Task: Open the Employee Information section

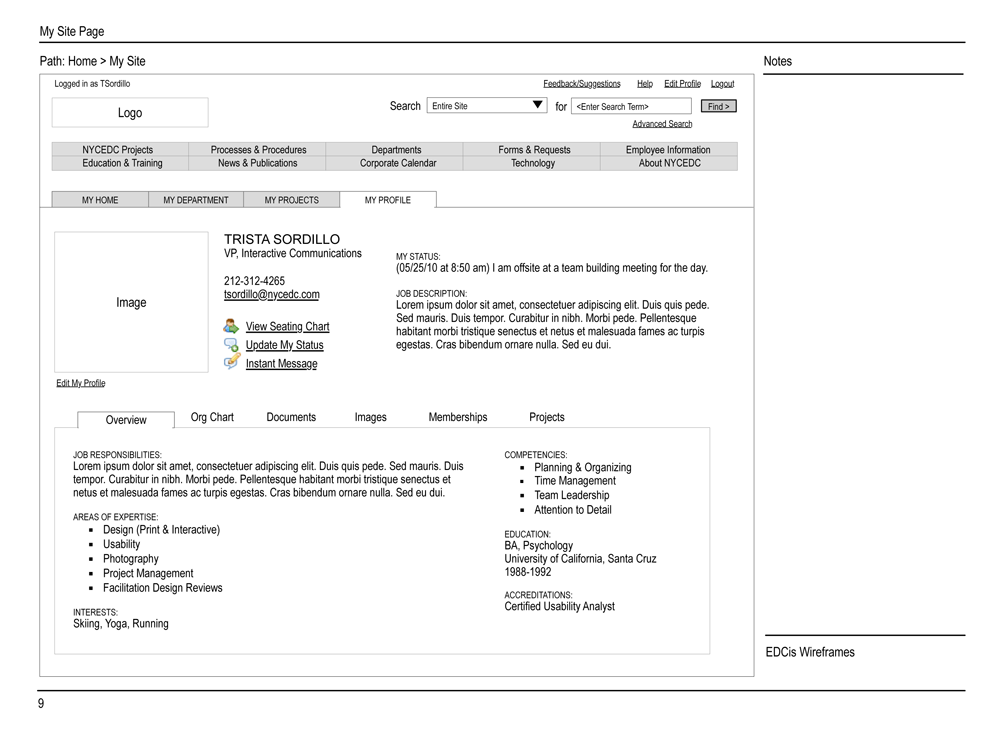Action: pyautogui.click(x=668, y=149)
